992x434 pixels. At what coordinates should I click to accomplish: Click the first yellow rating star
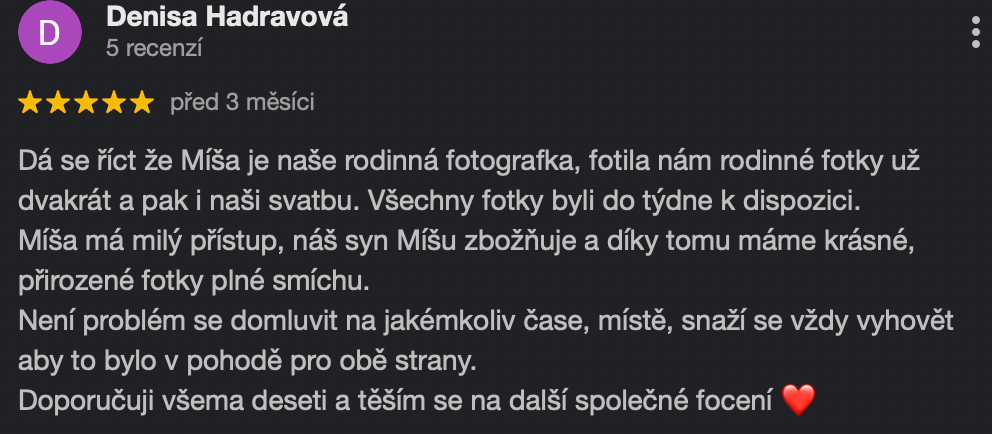(x=30, y=102)
